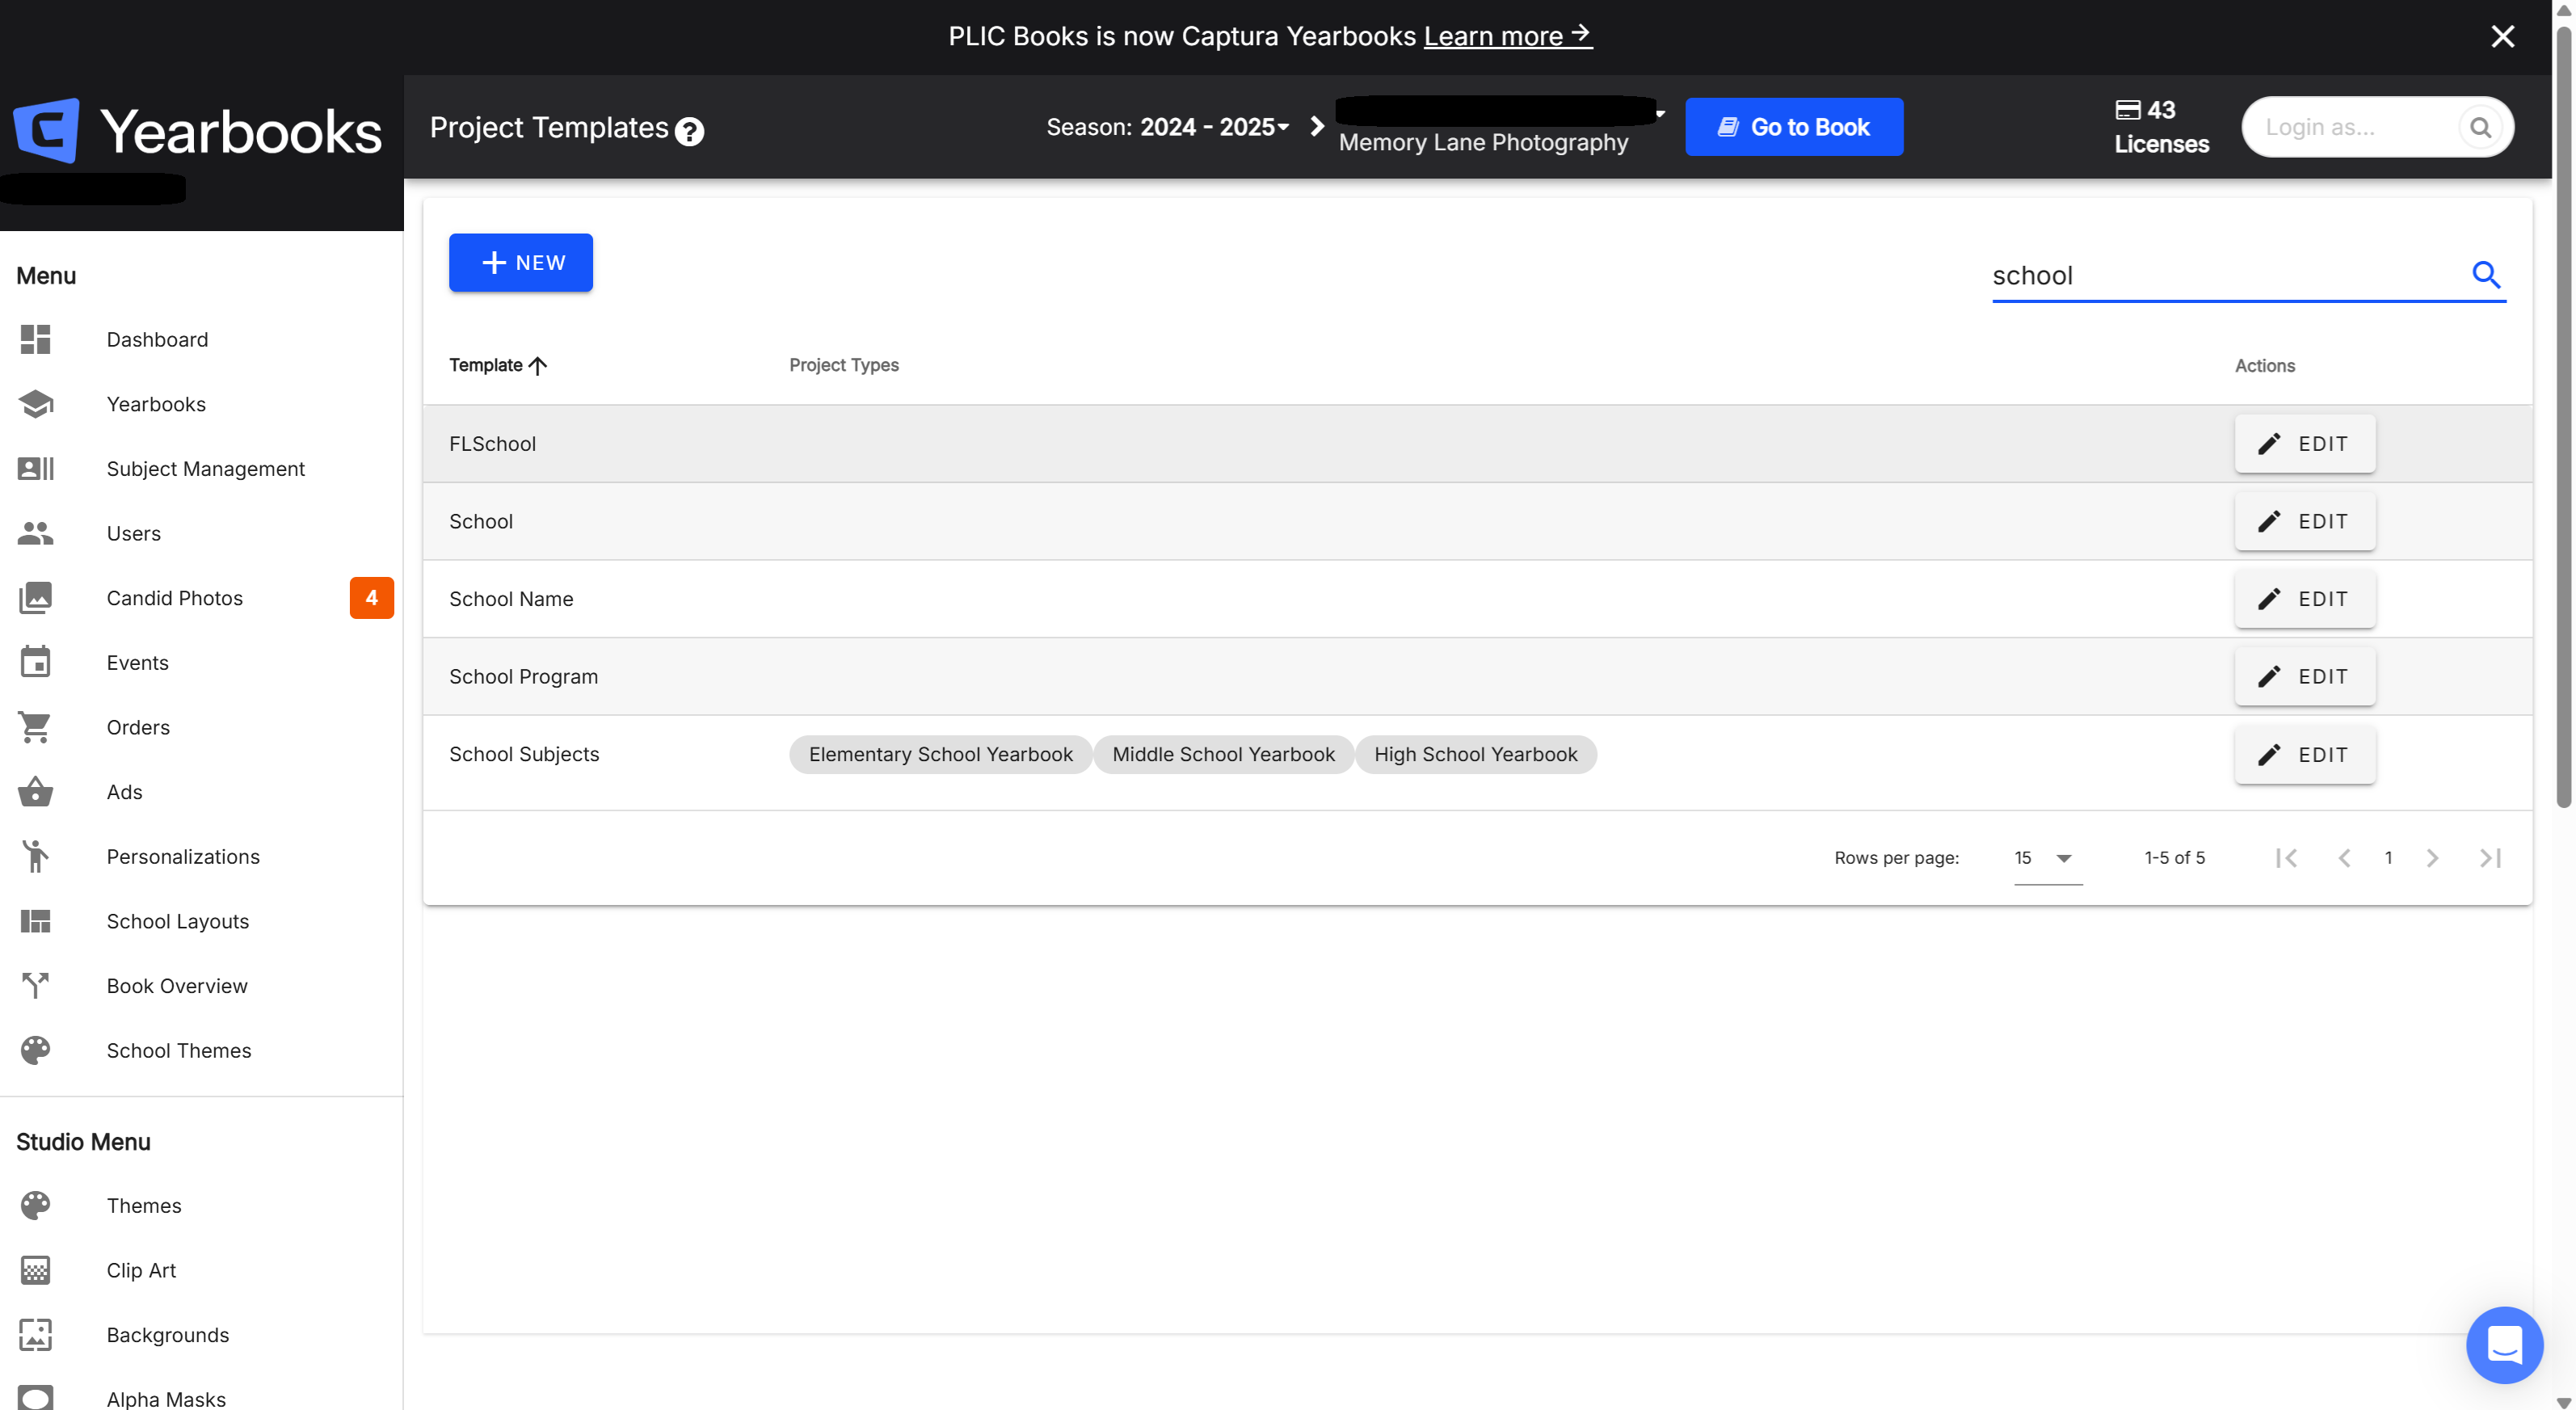
Task: Click the Users people icon
Action: [35, 533]
